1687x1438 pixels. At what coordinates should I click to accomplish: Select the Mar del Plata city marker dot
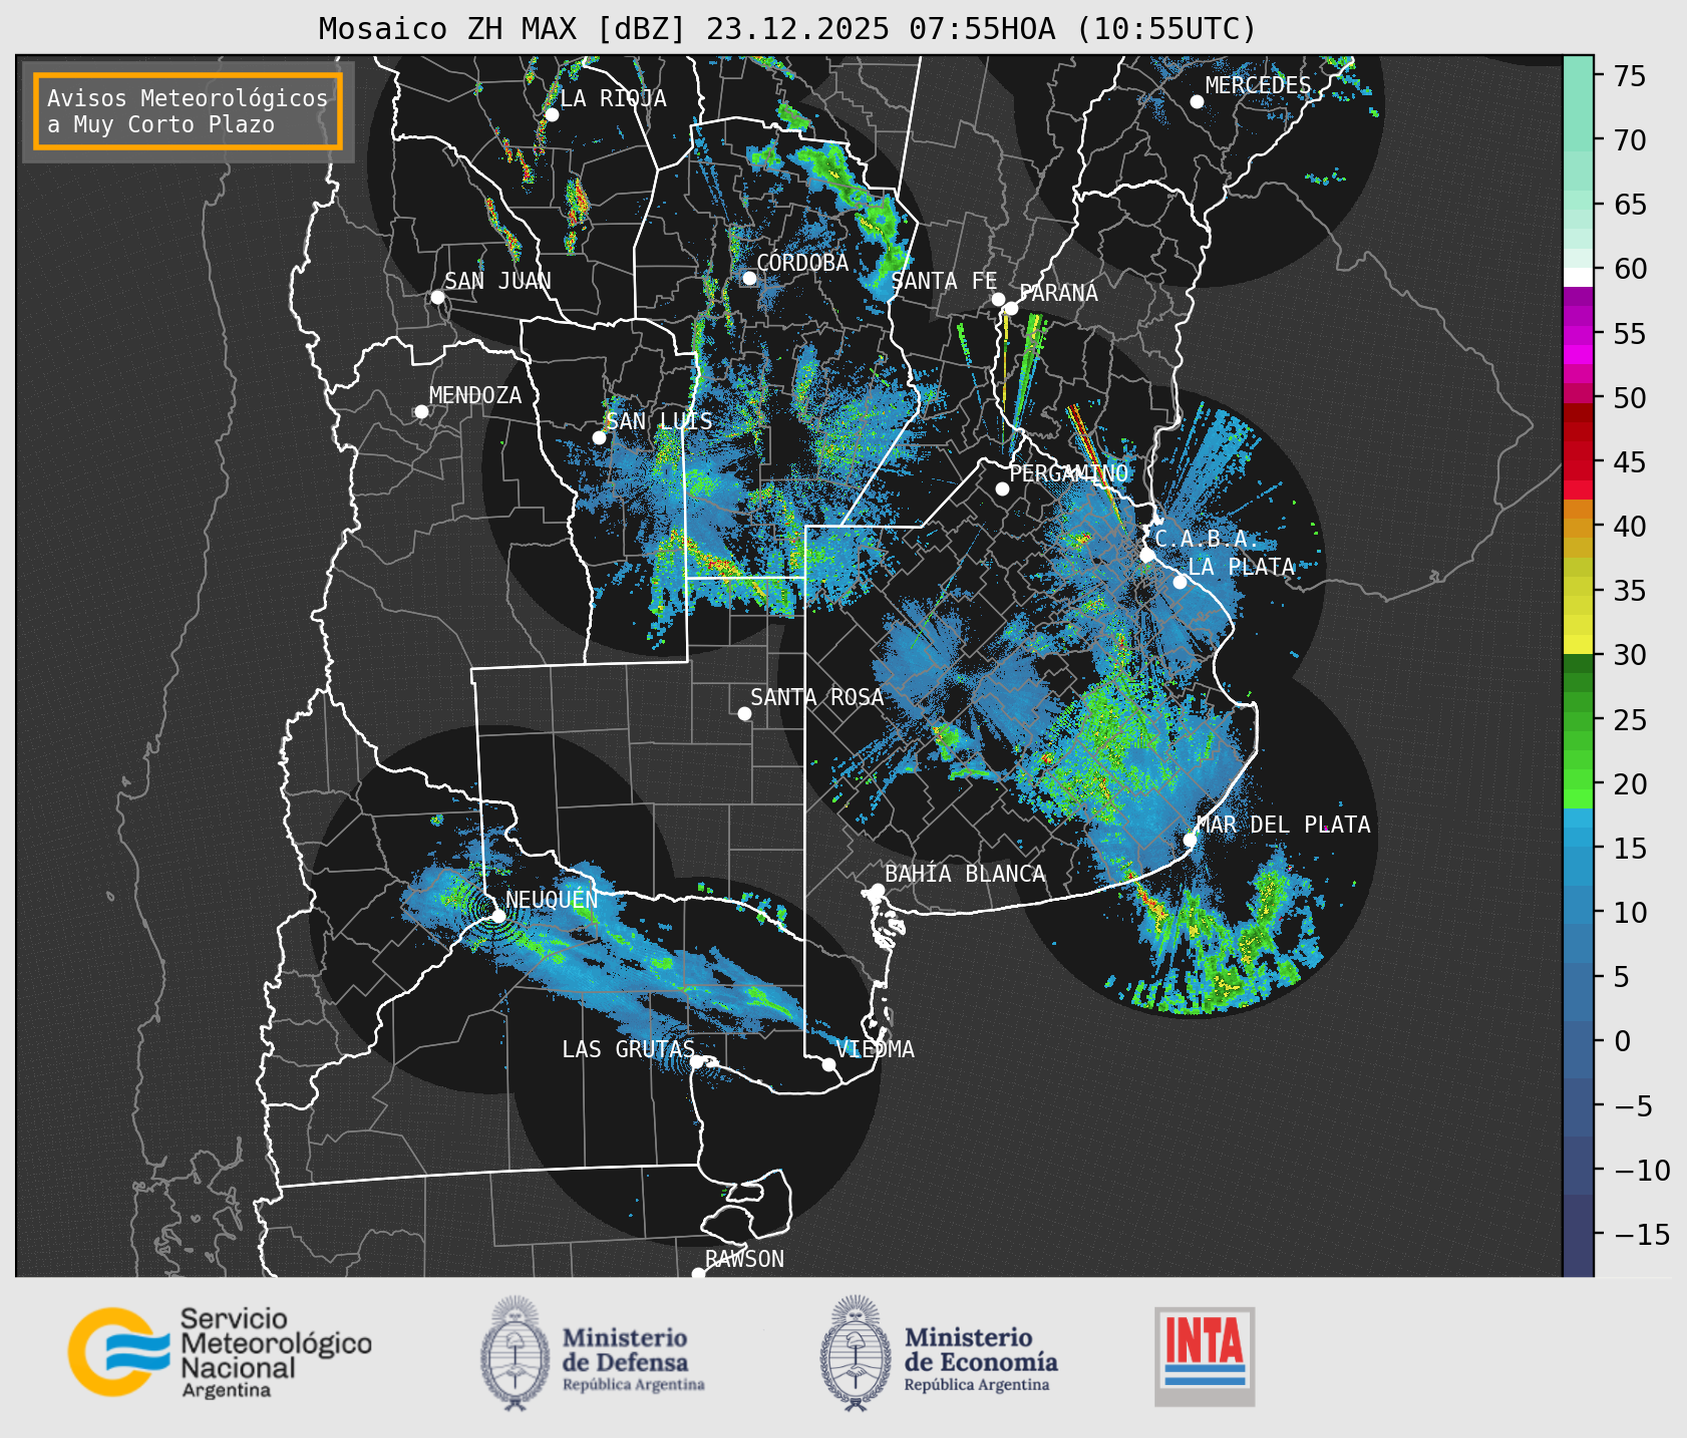tap(1190, 839)
